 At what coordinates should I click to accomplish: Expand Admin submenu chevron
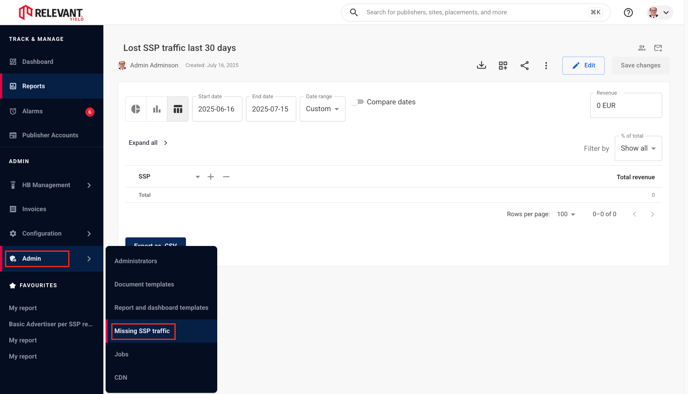tap(89, 258)
